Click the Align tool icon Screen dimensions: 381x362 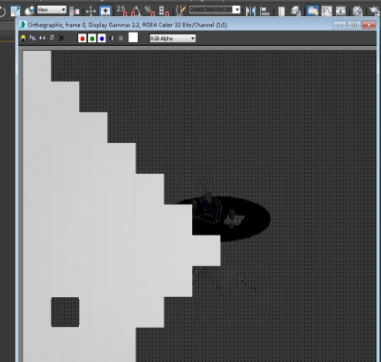click(x=265, y=11)
